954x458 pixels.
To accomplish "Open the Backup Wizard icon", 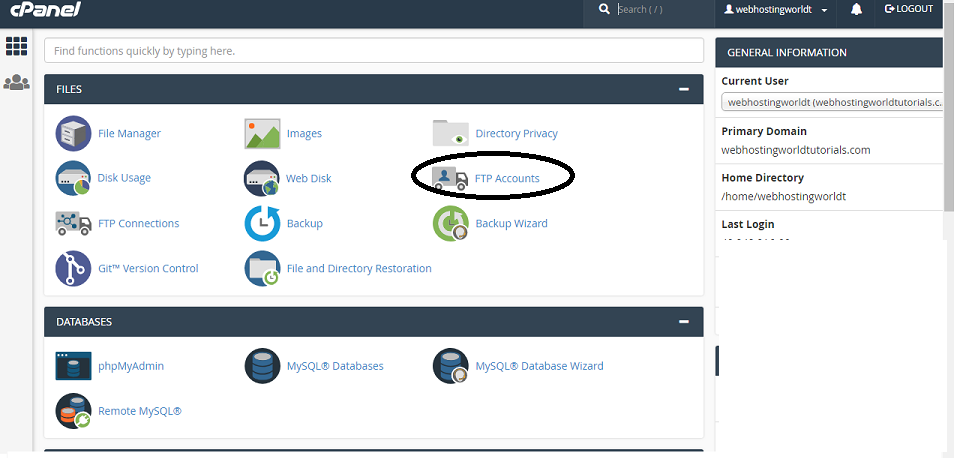I will tap(451, 223).
